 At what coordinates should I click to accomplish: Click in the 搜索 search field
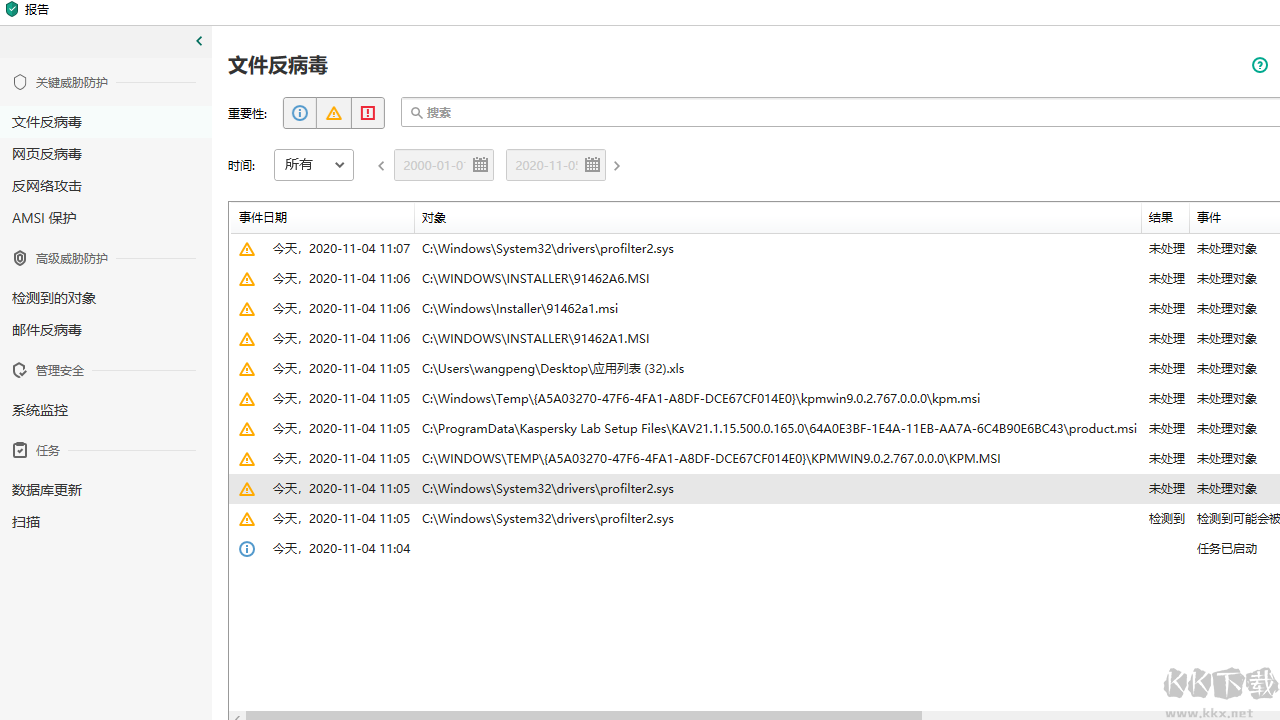tap(840, 113)
